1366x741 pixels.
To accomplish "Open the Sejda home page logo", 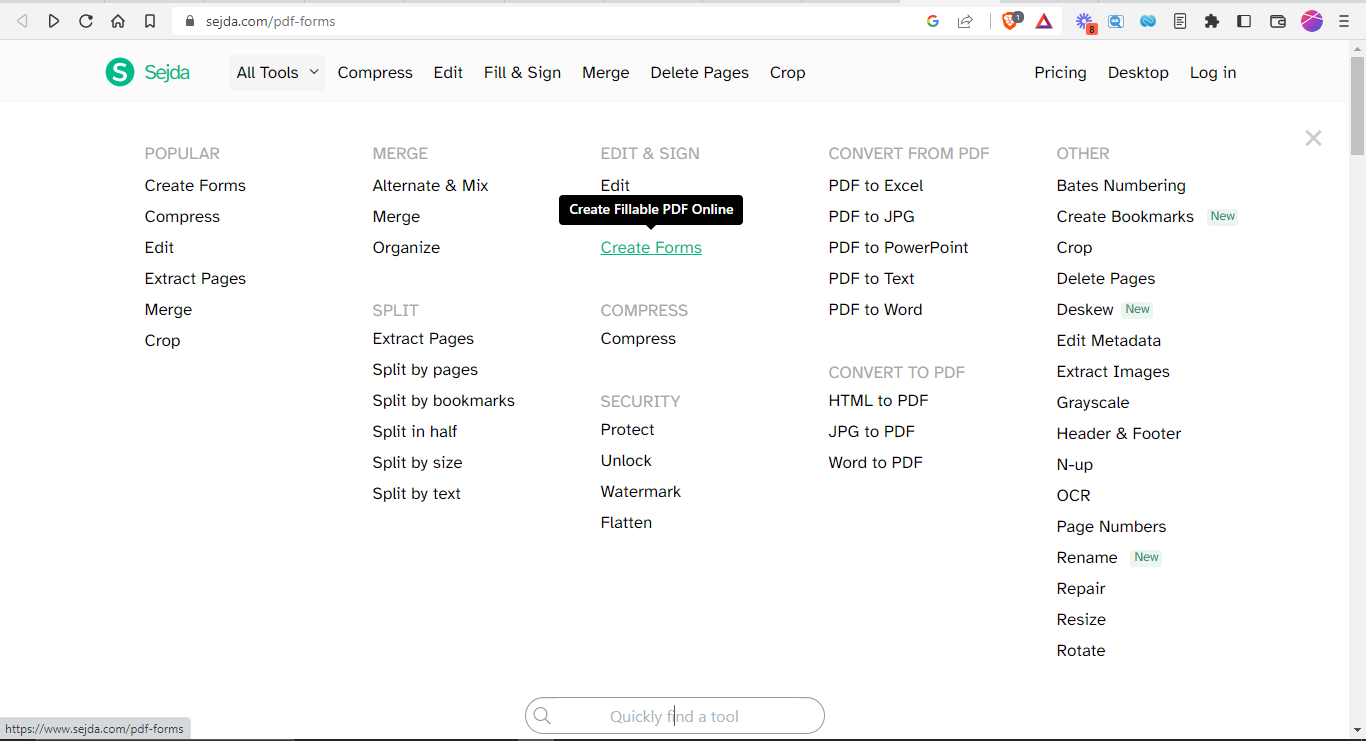I will tap(147, 71).
